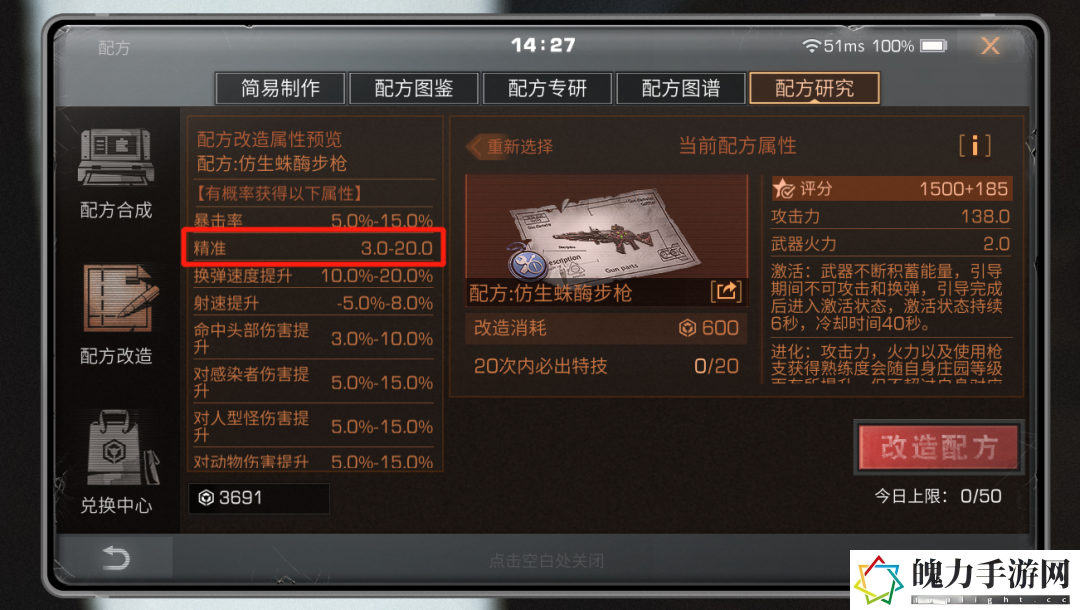This screenshot has width=1080, height=610.
Task: Select the 换弹速度提升 attribute row
Action: [313, 276]
